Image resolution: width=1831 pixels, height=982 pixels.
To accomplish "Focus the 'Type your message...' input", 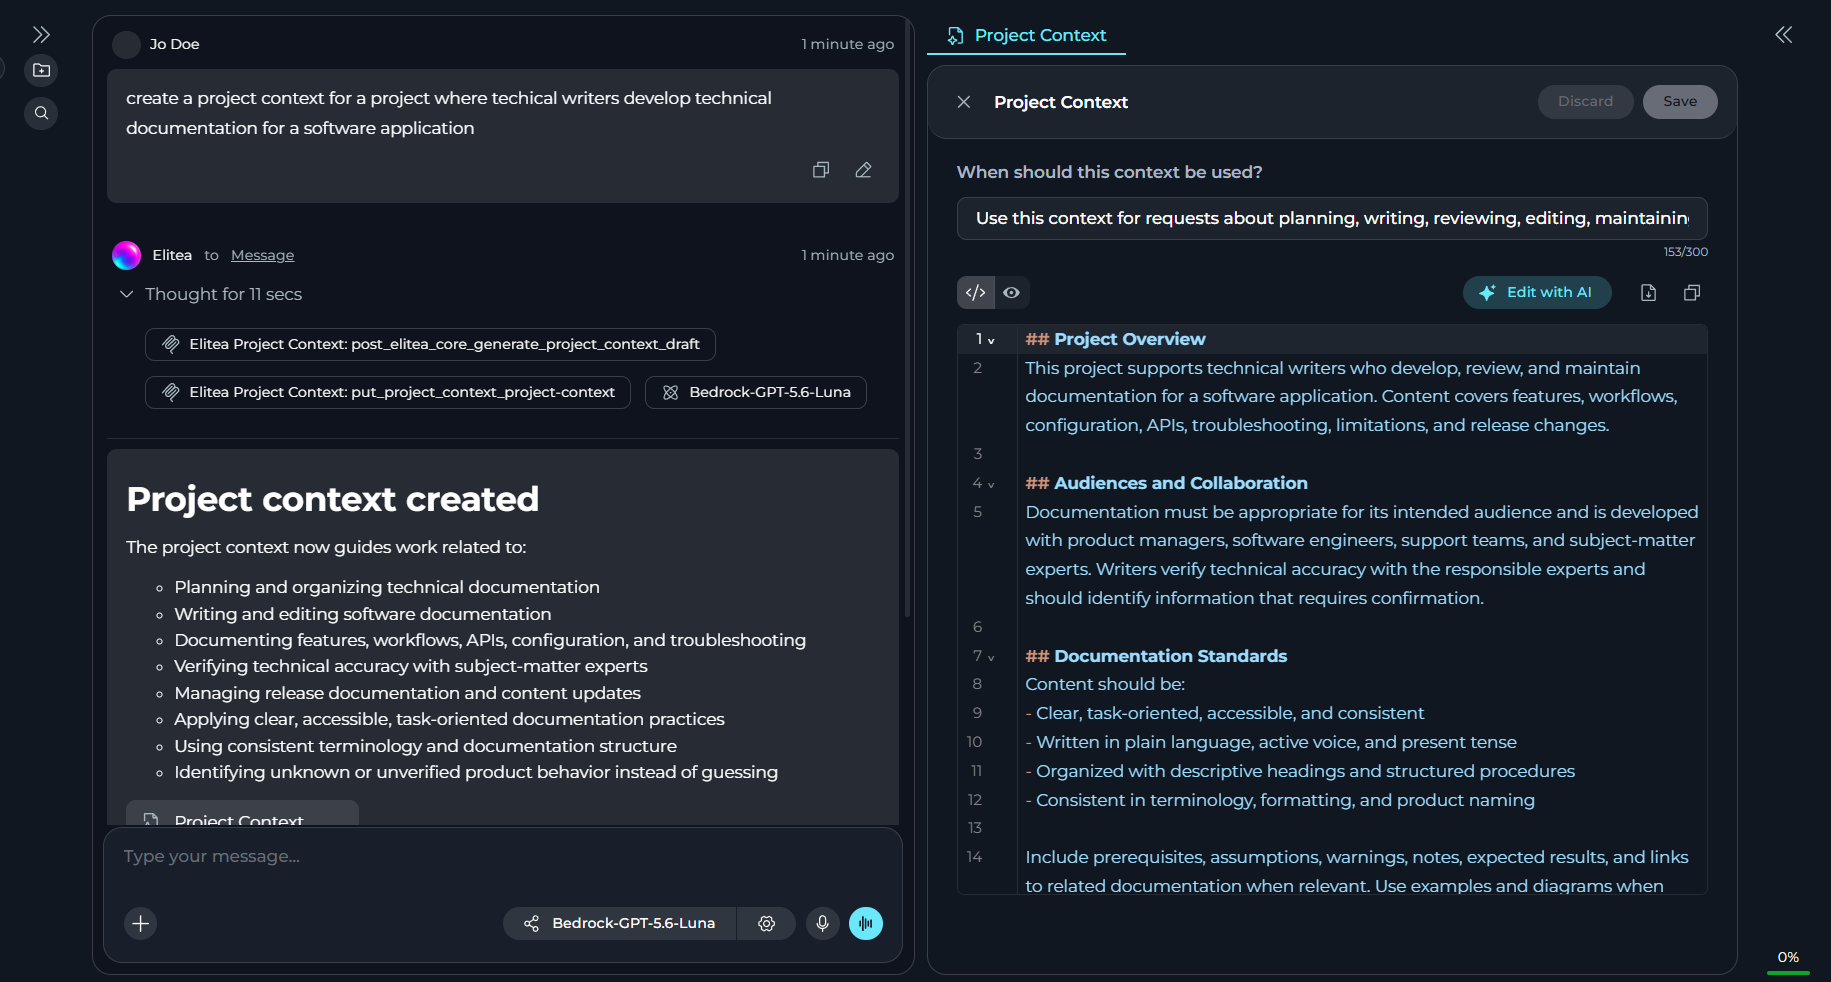I will coord(503,856).
